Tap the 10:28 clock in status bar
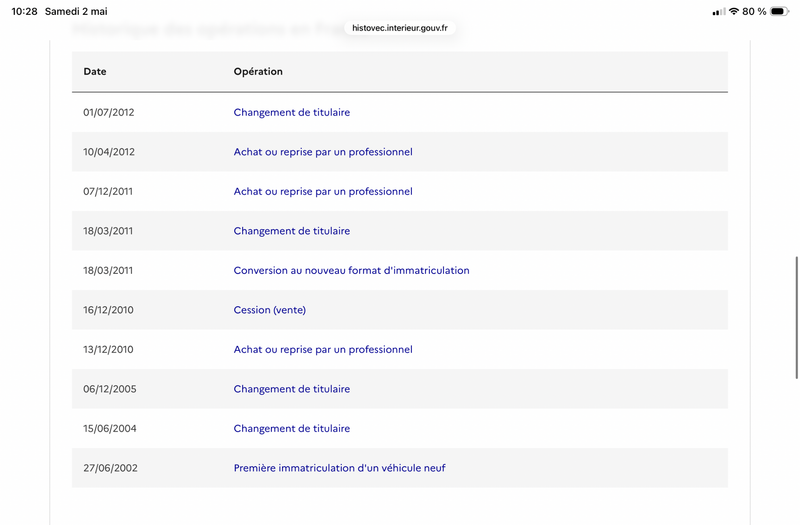Image resolution: width=800 pixels, height=525 pixels. (24, 11)
